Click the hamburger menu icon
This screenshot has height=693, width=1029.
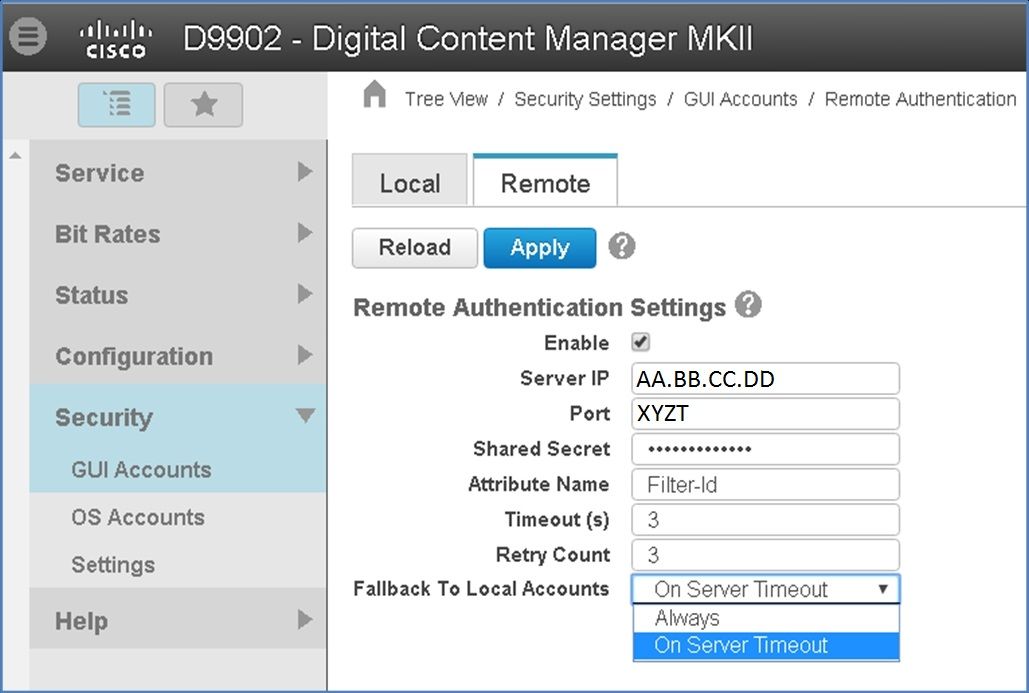pos(28,37)
